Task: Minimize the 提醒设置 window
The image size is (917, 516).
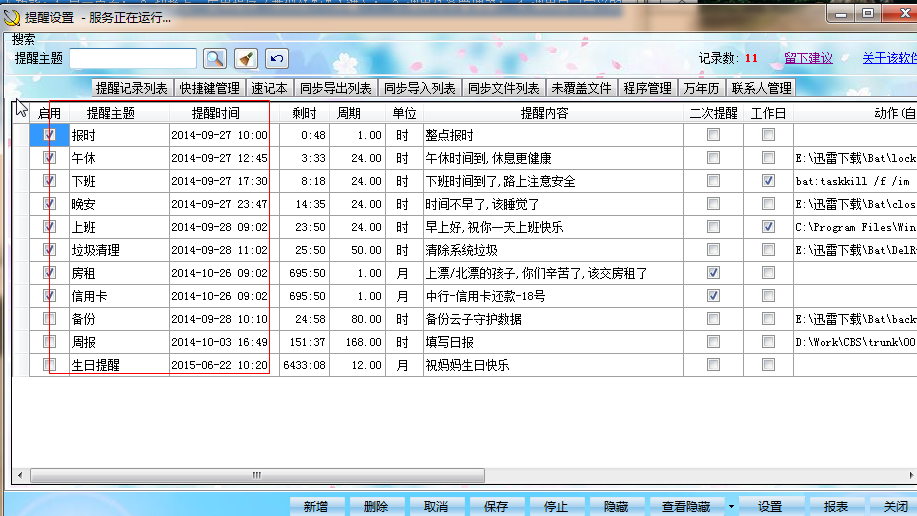Action: 841,14
